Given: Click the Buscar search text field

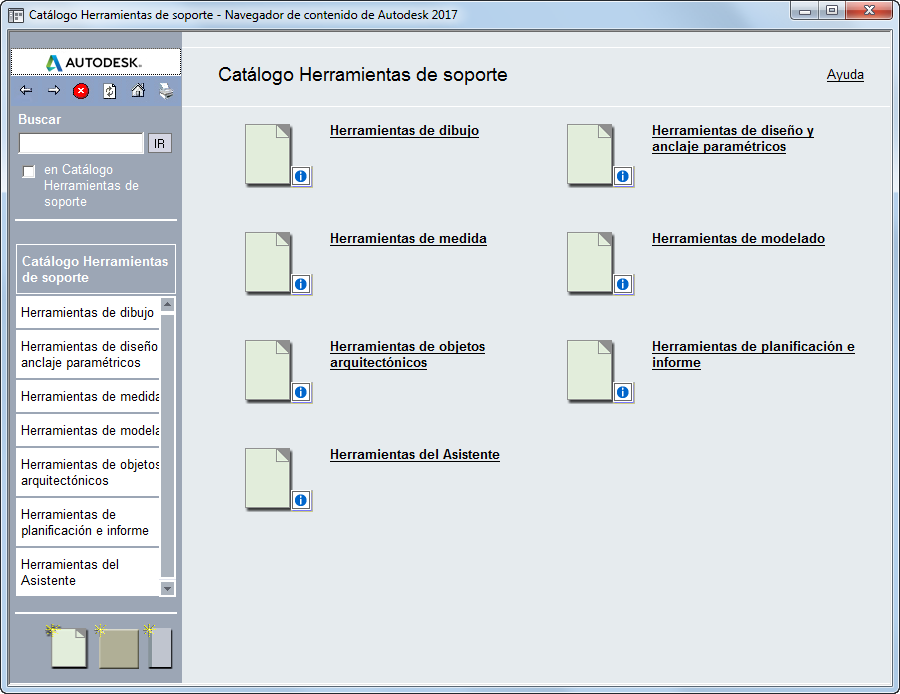Looking at the screenshot, I should click(x=81, y=143).
